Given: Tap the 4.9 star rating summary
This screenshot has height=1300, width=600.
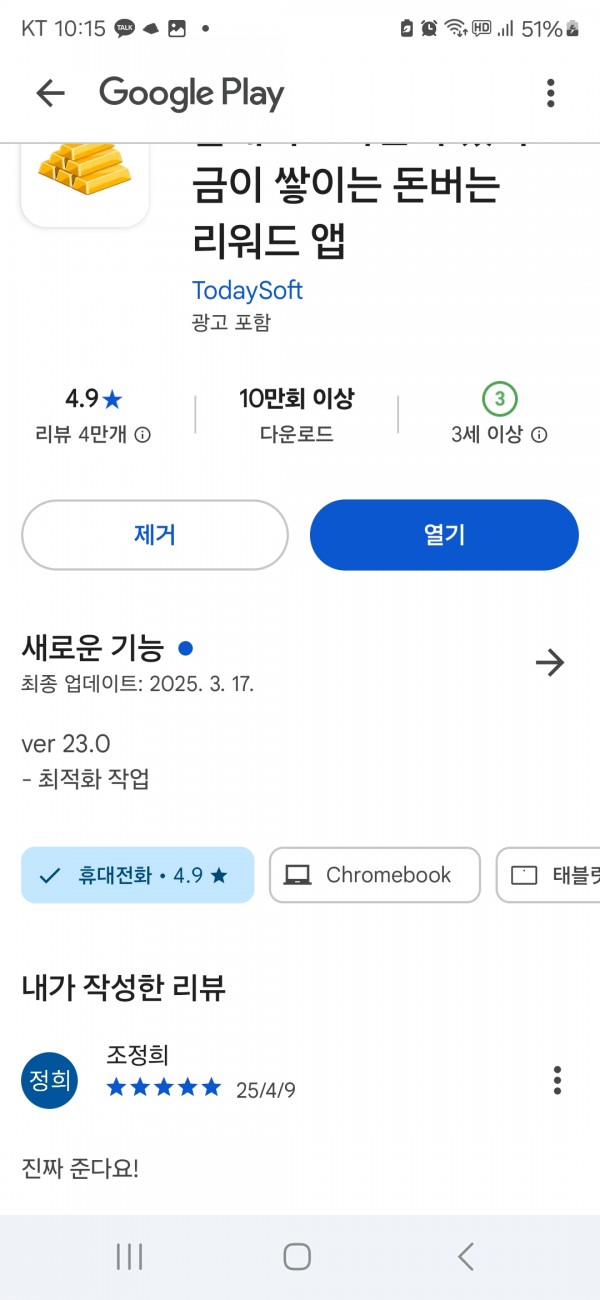Looking at the screenshot, I should pos(94,399).
